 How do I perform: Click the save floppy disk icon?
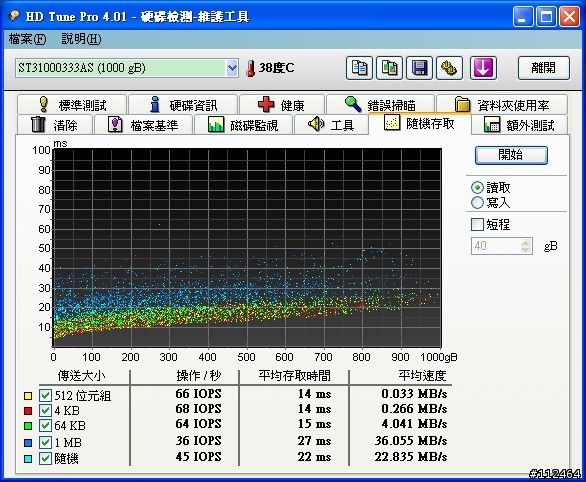[x=419, y=68]
